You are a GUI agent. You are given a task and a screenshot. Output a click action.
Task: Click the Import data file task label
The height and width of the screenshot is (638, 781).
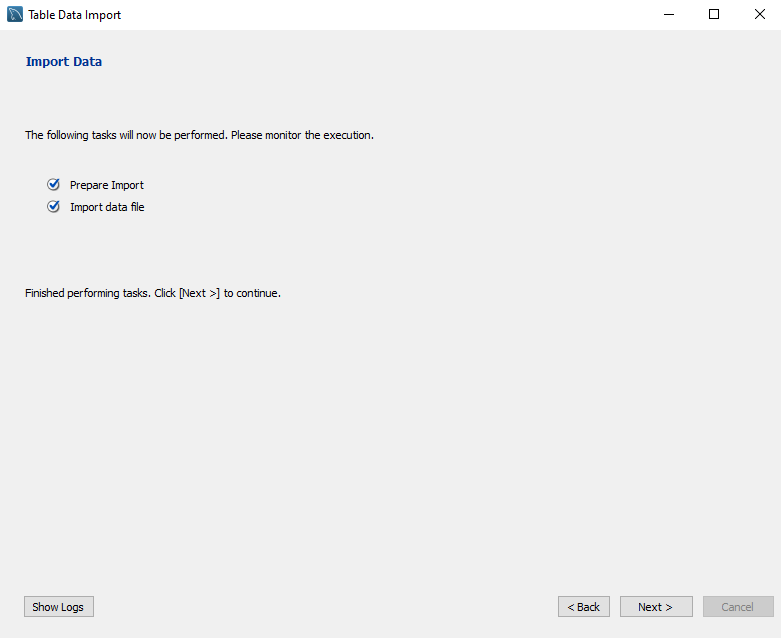[x=107, y=207]
